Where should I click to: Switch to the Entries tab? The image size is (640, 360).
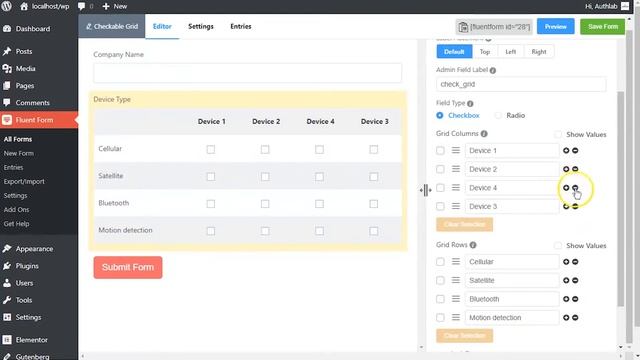[241, 26]
